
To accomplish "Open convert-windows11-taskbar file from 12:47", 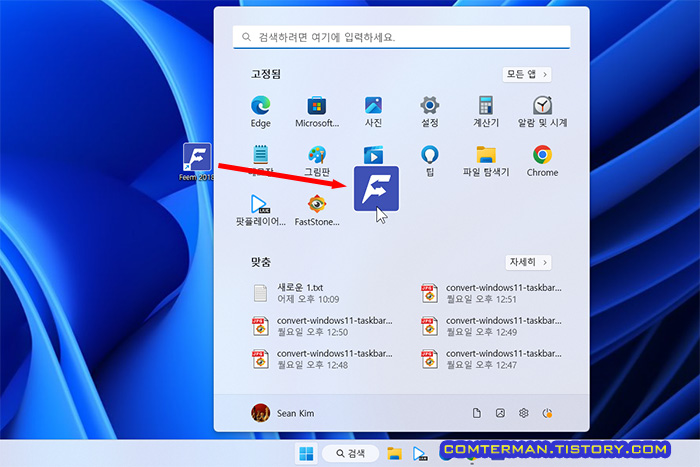I will pos(491,359).
